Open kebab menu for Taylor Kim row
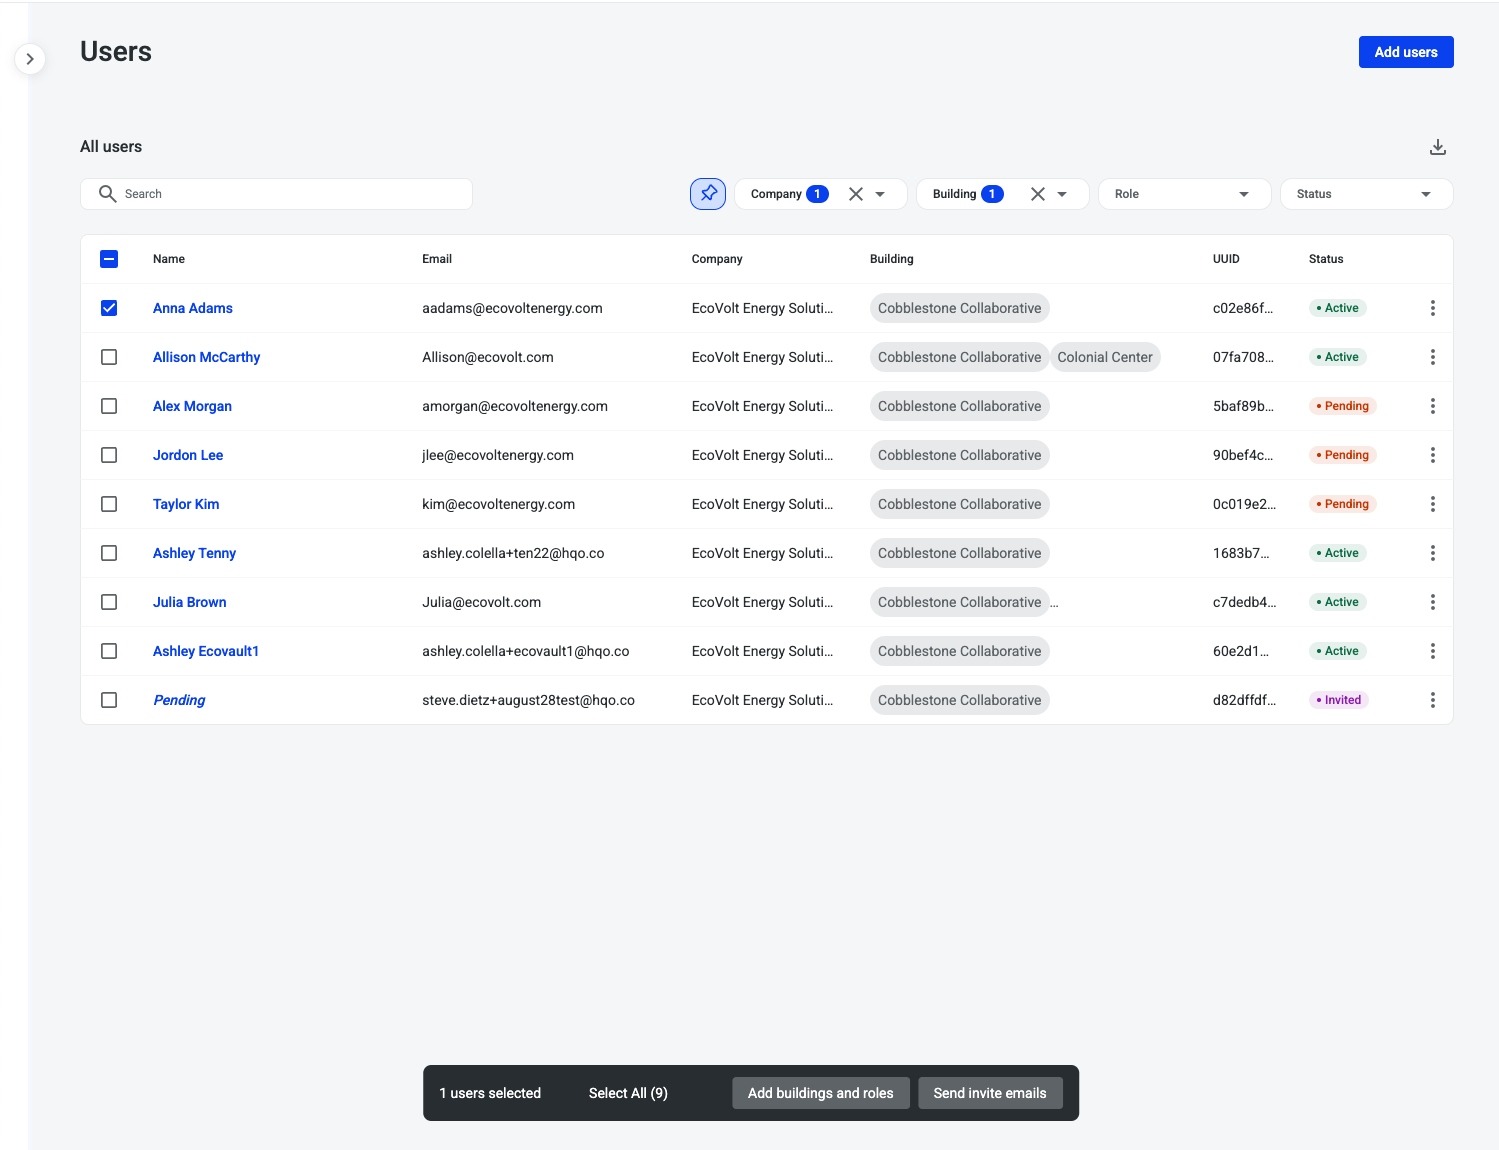Viewport: 1499px width, 1150px height. point(1432,504)
